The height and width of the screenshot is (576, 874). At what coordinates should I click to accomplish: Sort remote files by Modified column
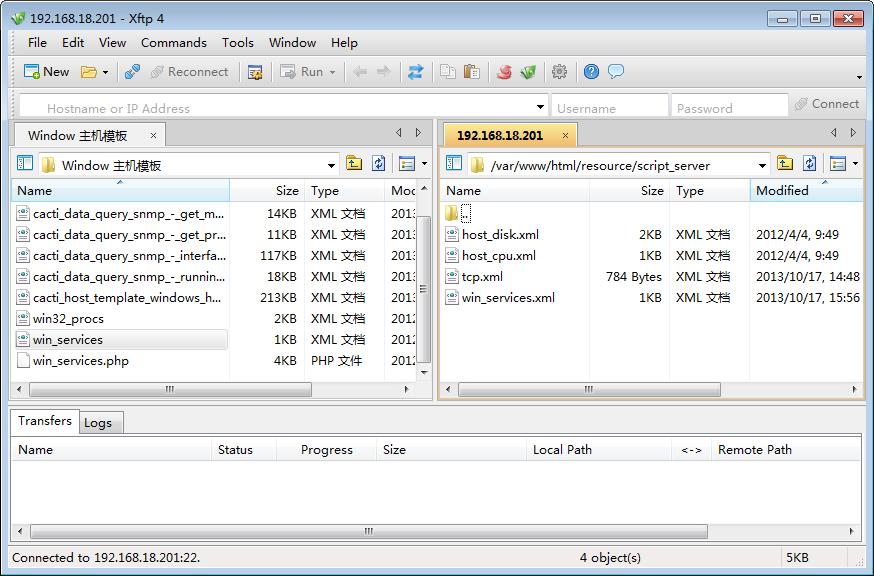(806, 191)
